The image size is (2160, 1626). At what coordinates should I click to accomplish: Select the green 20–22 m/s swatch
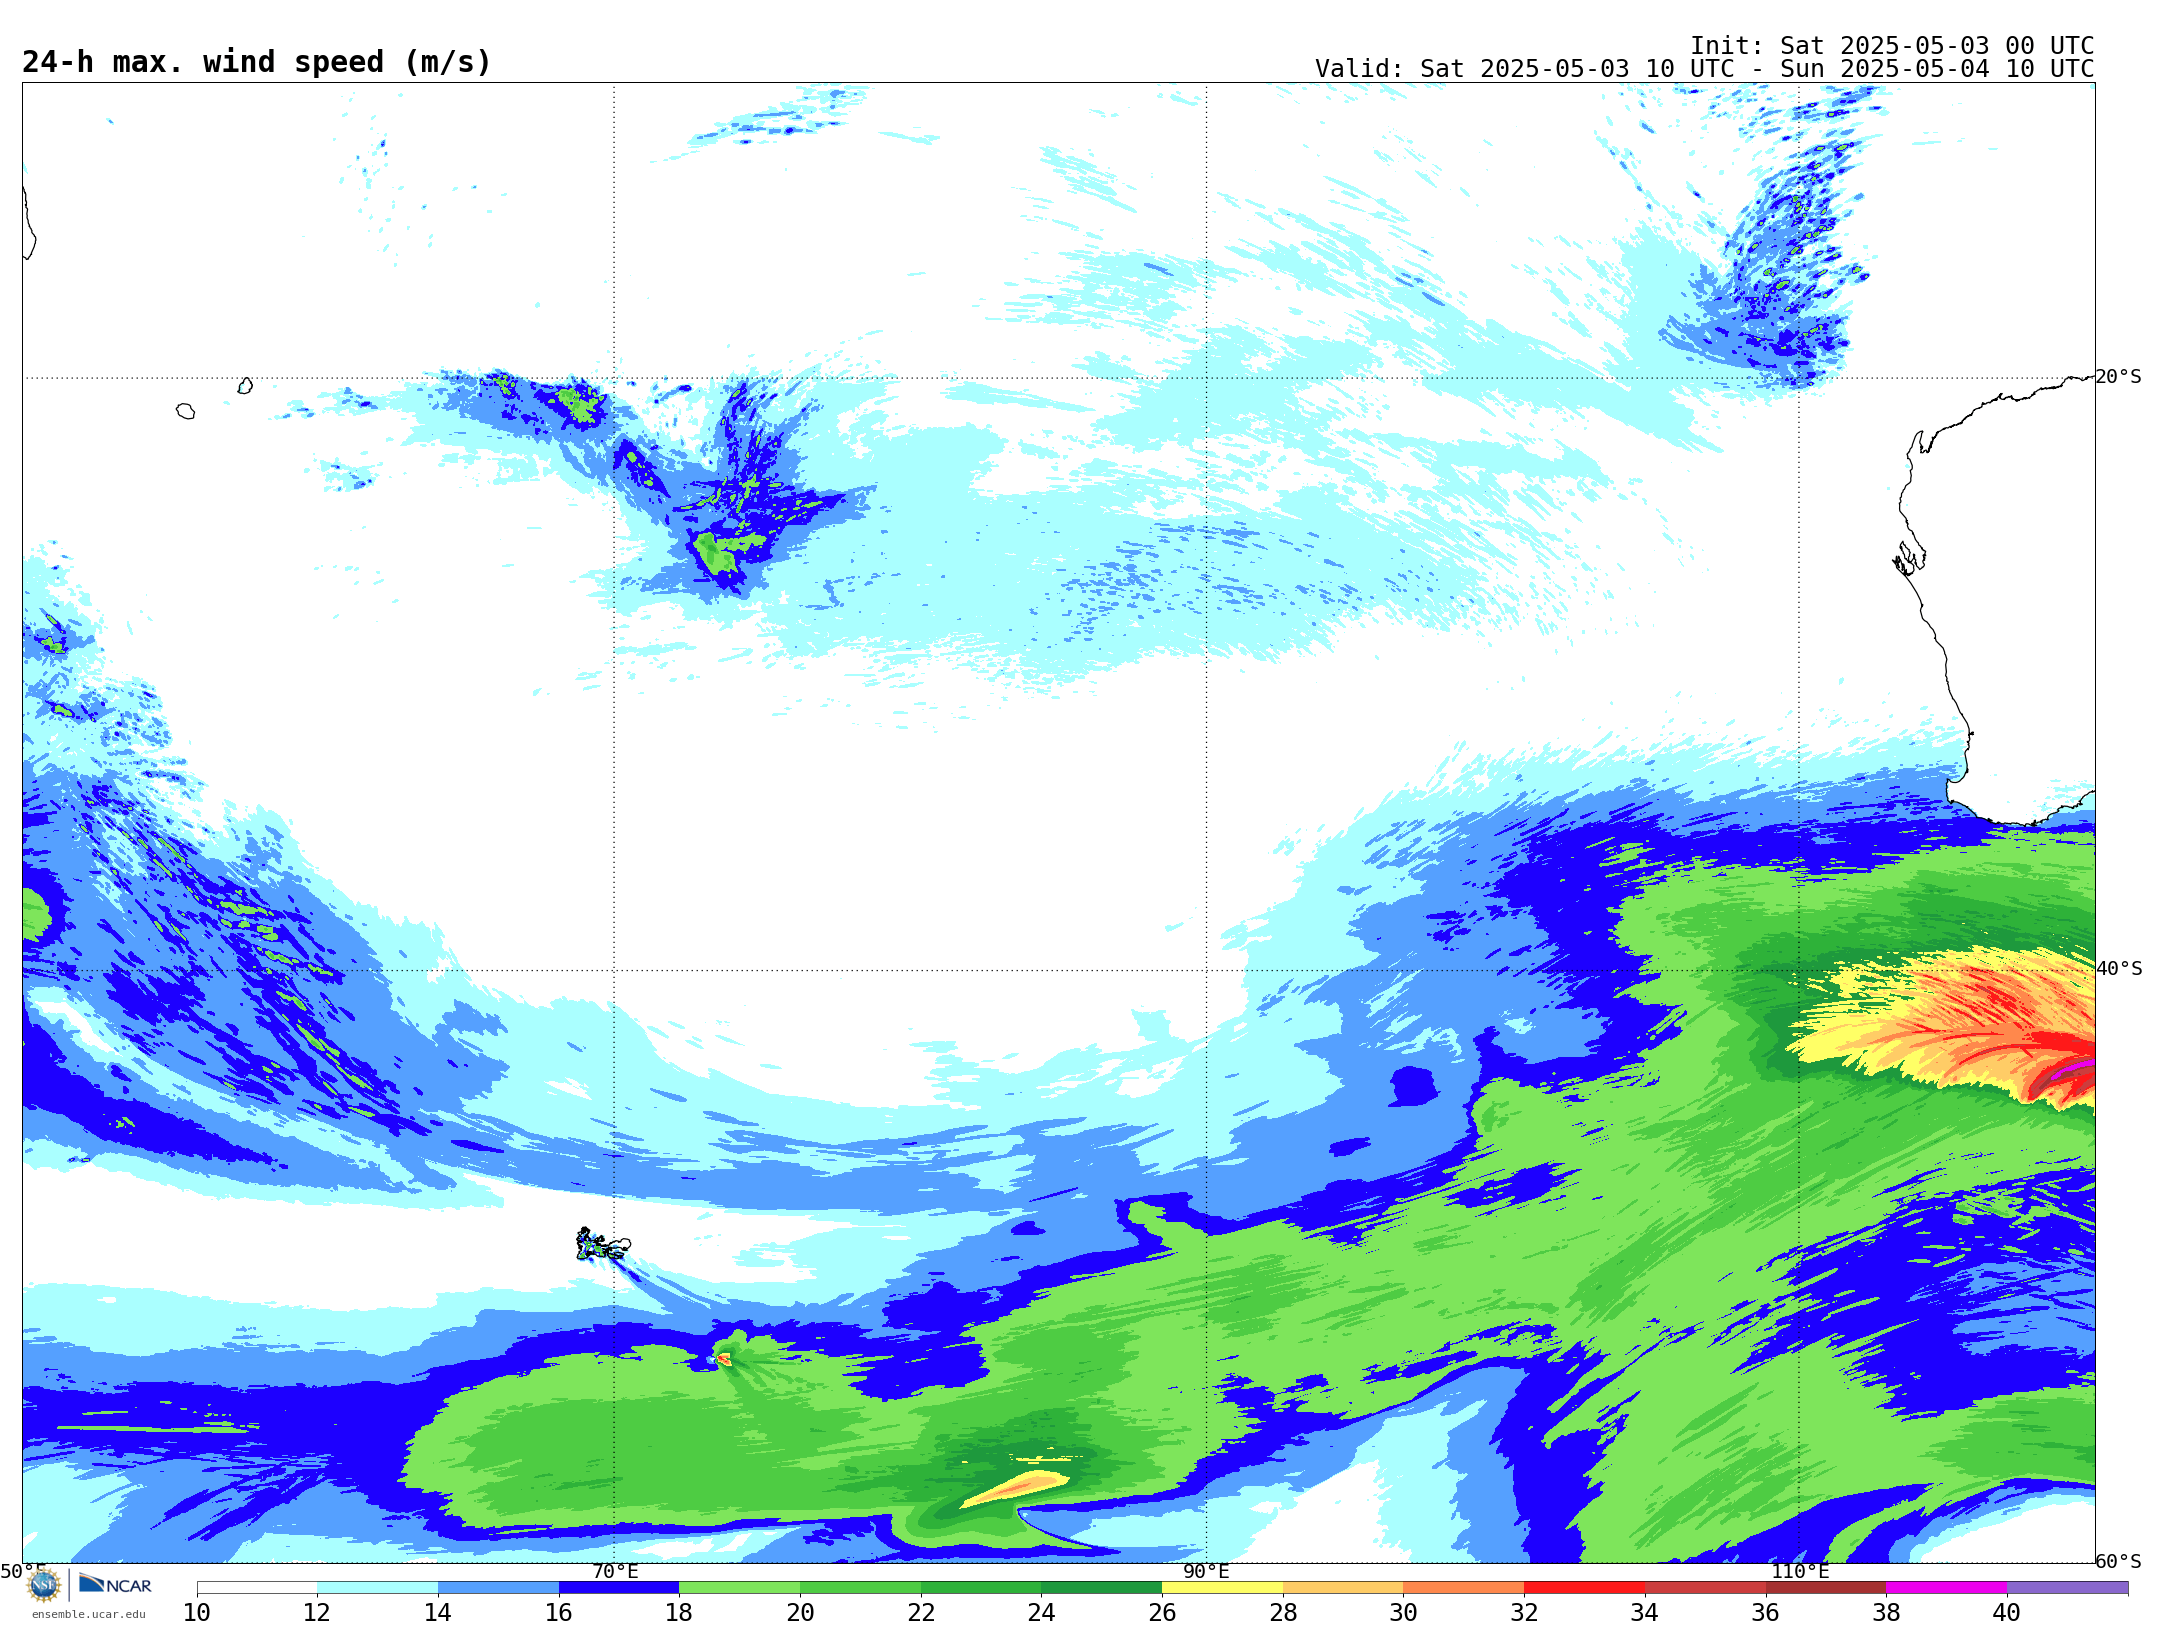[860, 1588]
